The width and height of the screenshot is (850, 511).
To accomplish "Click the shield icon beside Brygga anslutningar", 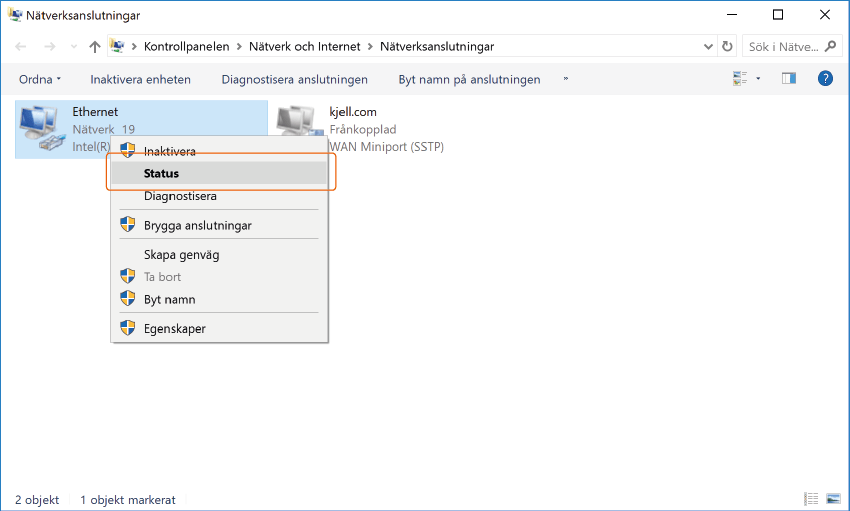I will tap(127, 224).
